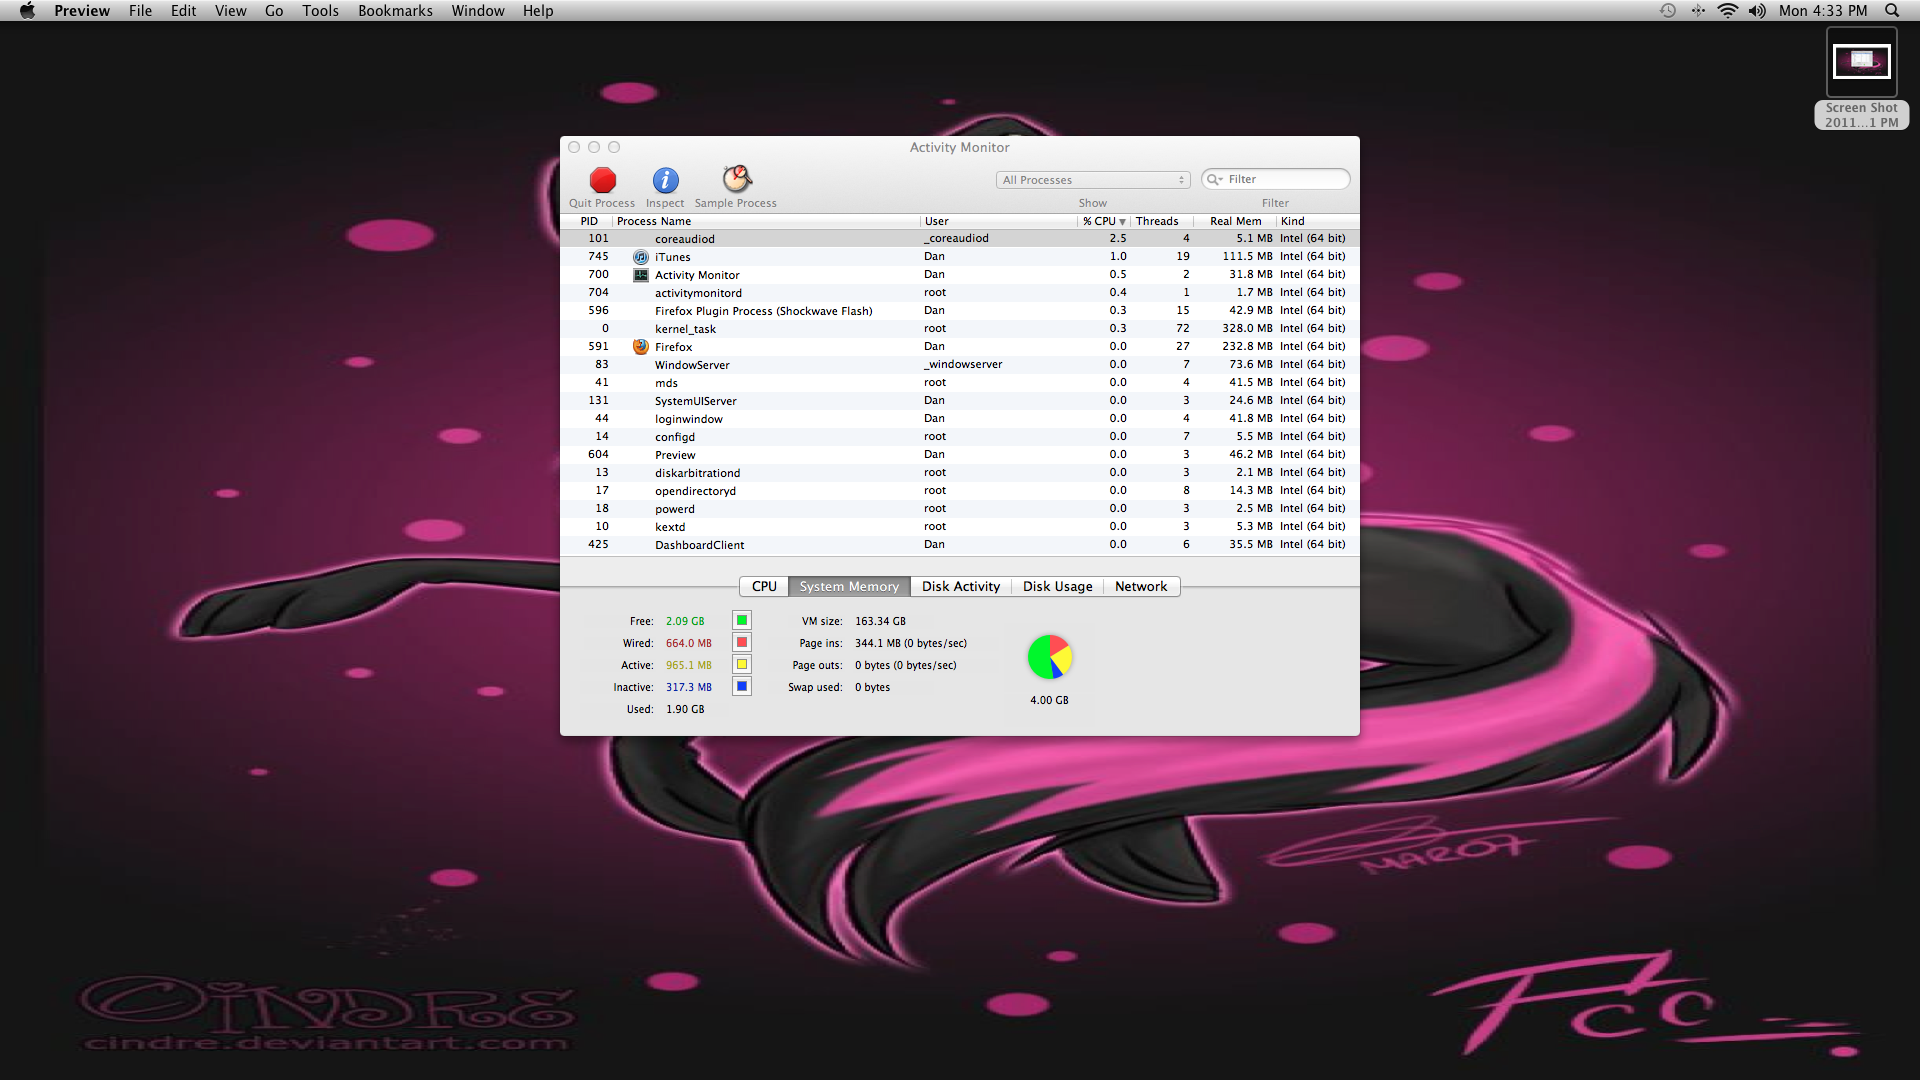Click the Firefox icon in process list
This screenshot has width=1920, height=1080.
(x=641, y=347)
